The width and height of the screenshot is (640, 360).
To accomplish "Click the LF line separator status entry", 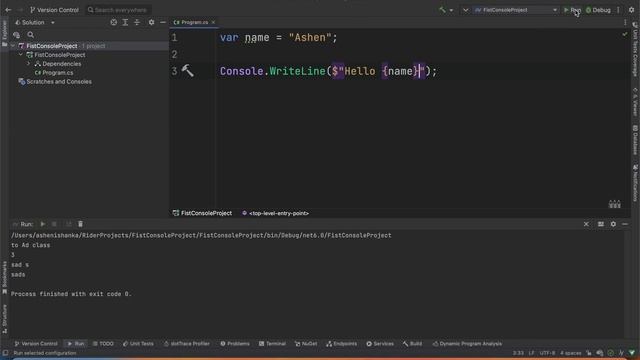I will [531, 353].
